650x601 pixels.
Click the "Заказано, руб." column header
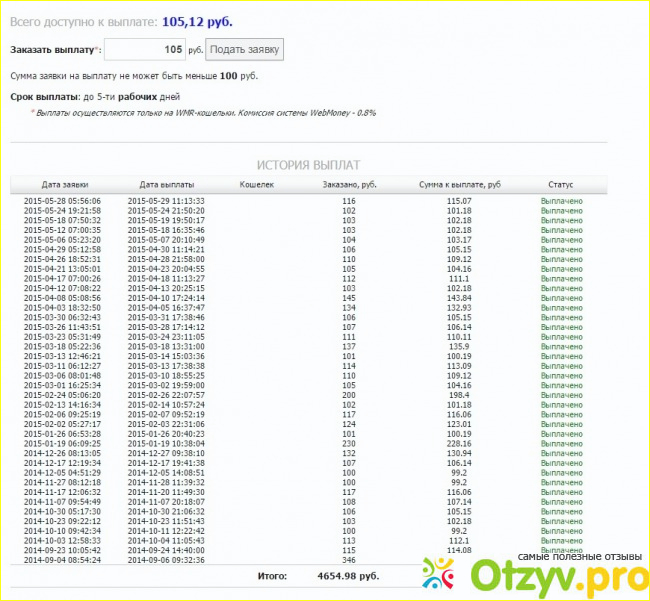349,185
